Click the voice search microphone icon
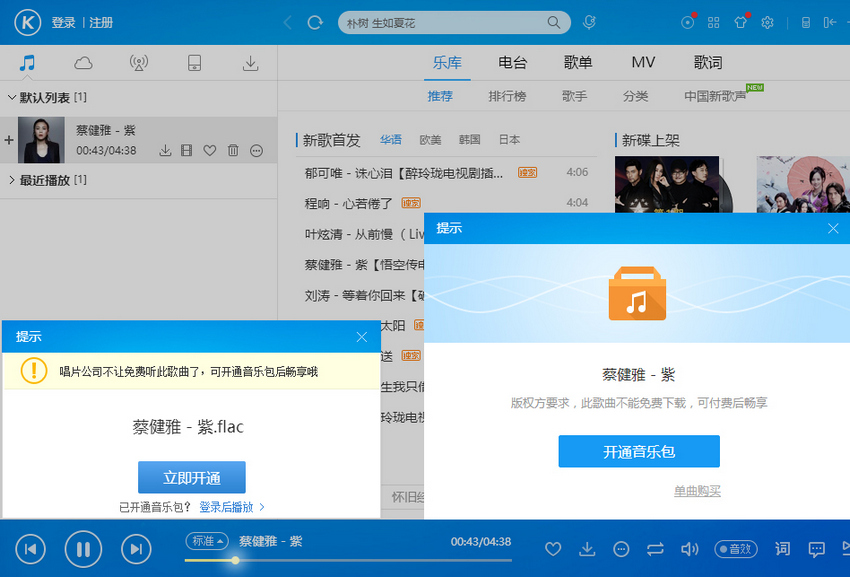 [x=590, y=21]
